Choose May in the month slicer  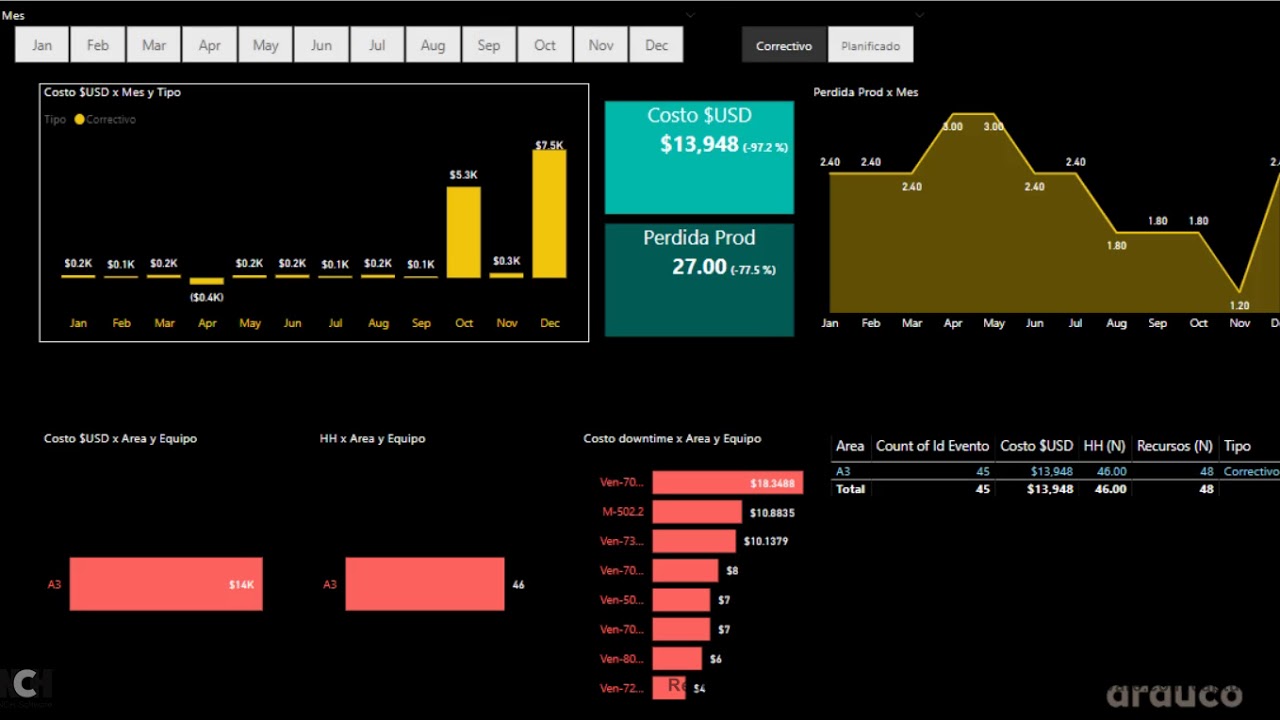pos(266,45)
